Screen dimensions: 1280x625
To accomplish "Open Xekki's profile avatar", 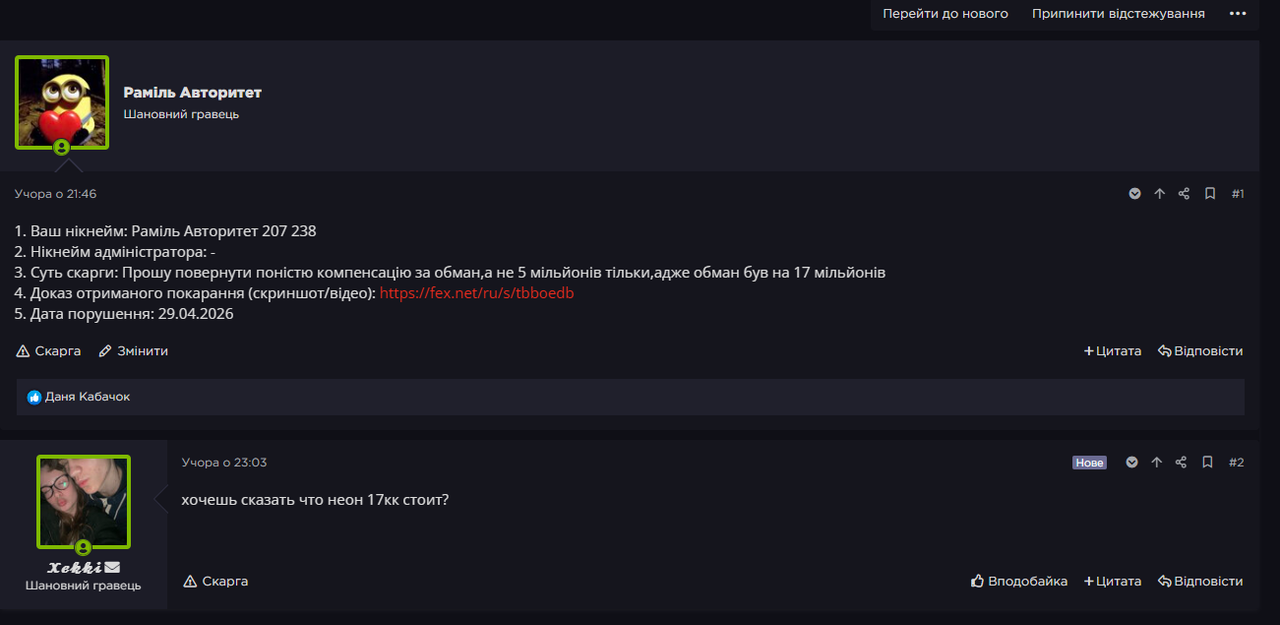I will 84,502.
